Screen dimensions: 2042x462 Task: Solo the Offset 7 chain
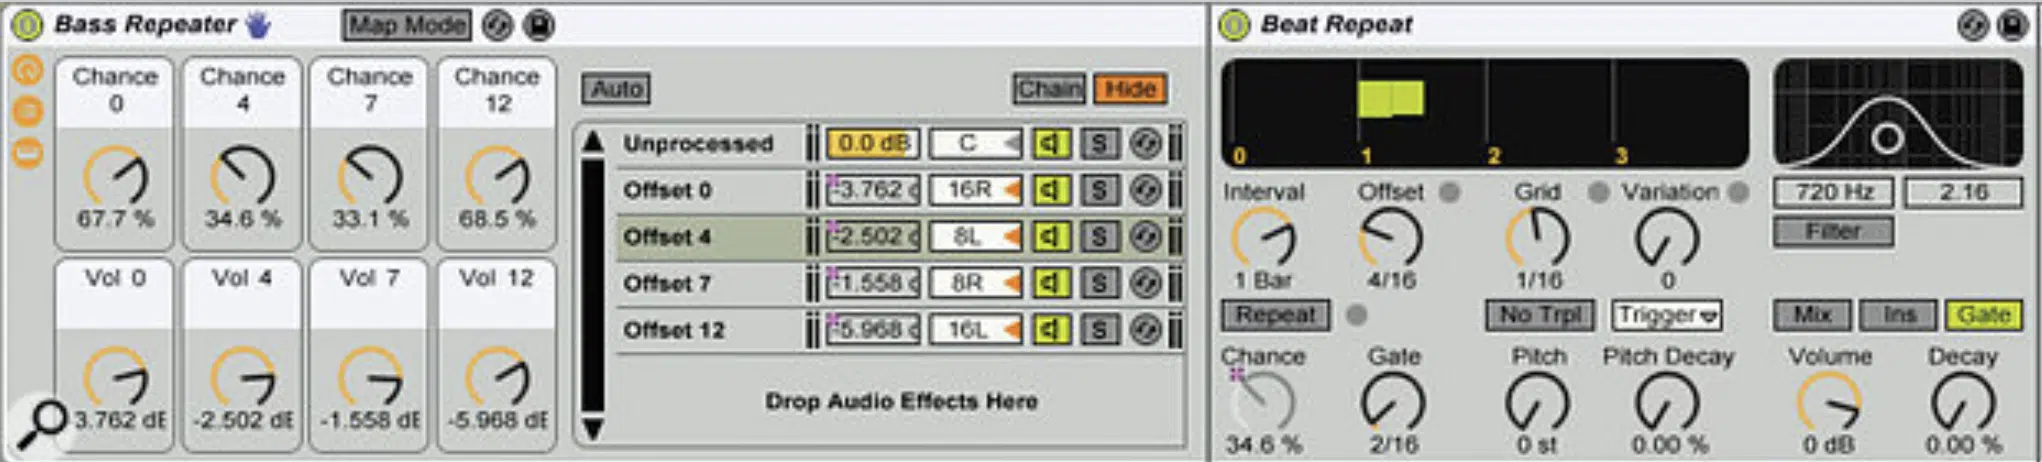[x=1099, y=283]
